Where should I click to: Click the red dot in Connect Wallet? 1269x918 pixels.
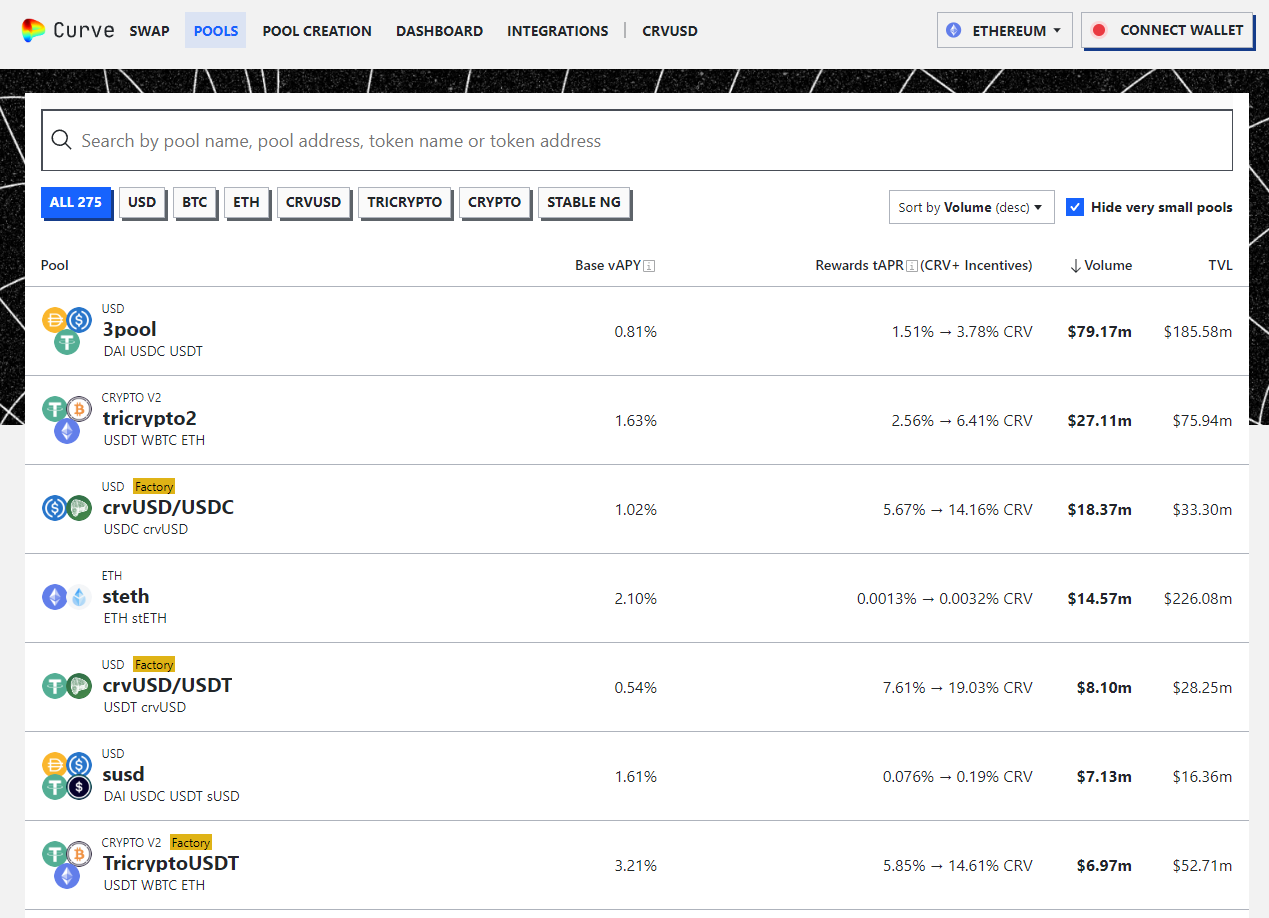pyautogui.click(x=1099, y=30)
